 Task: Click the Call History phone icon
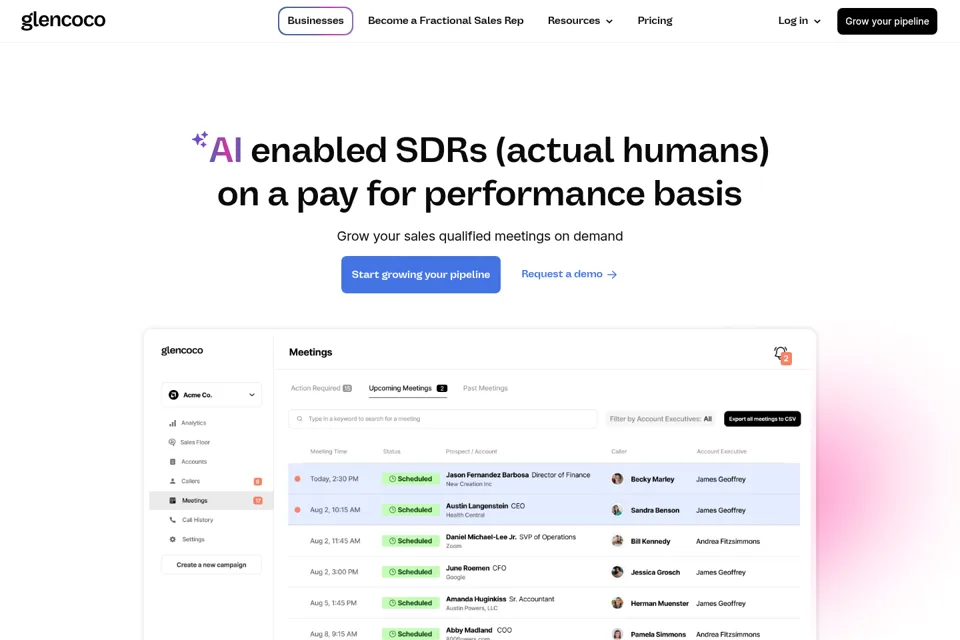[173, 520]
